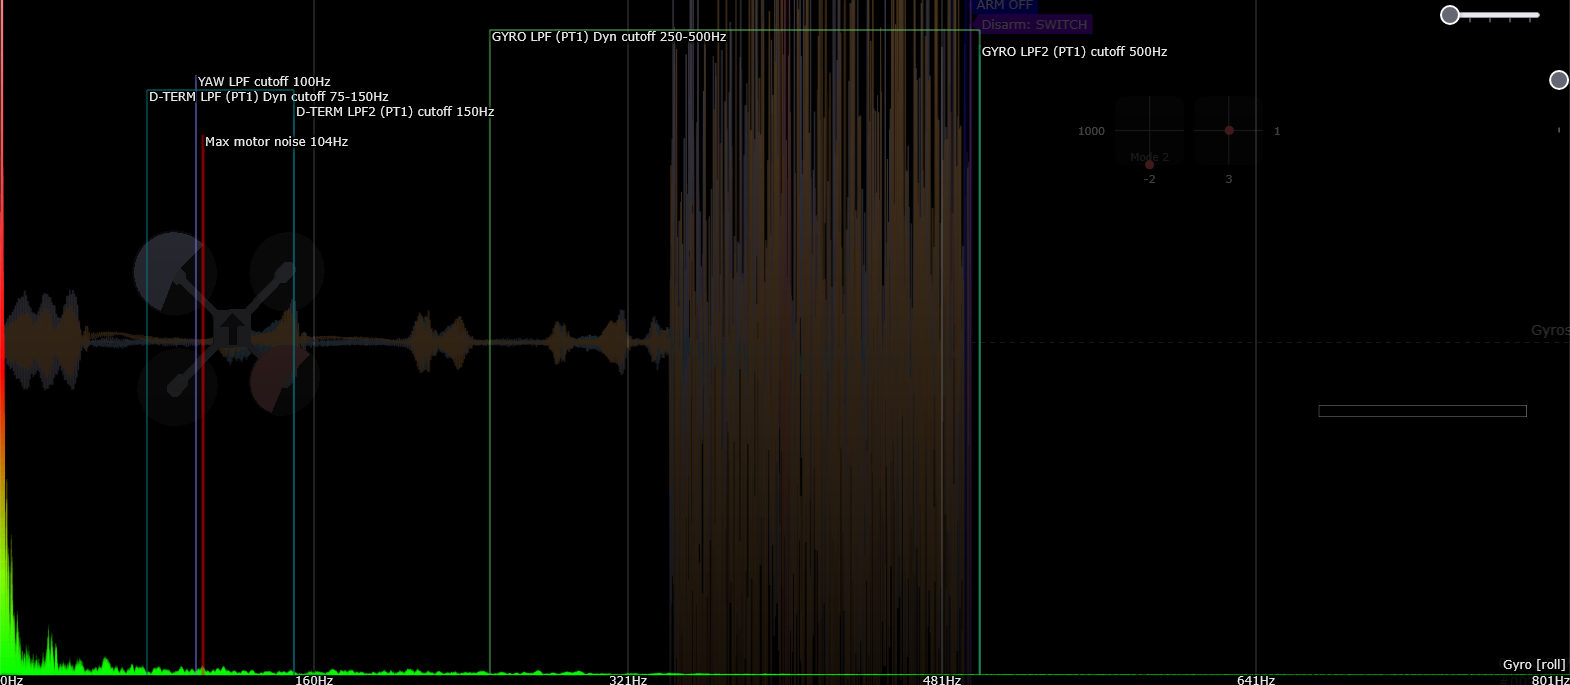Click the D-TERM LPF Dyn cutoff 75-150Hz label
This screenshot has width=1570, height=685.
click(268, 97)
